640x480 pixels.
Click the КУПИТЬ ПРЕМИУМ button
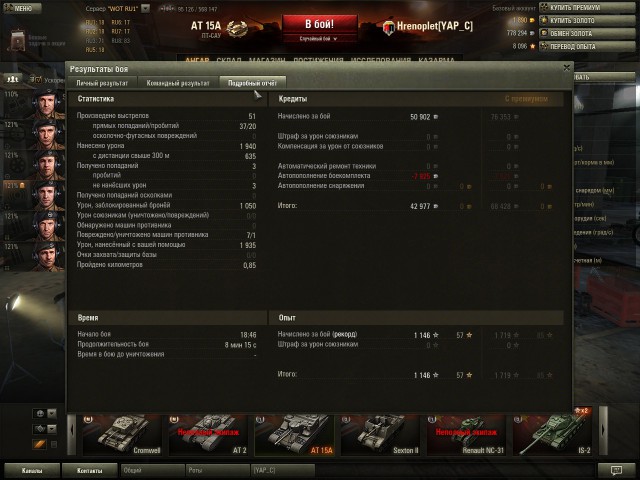click(x=587, y=7)
